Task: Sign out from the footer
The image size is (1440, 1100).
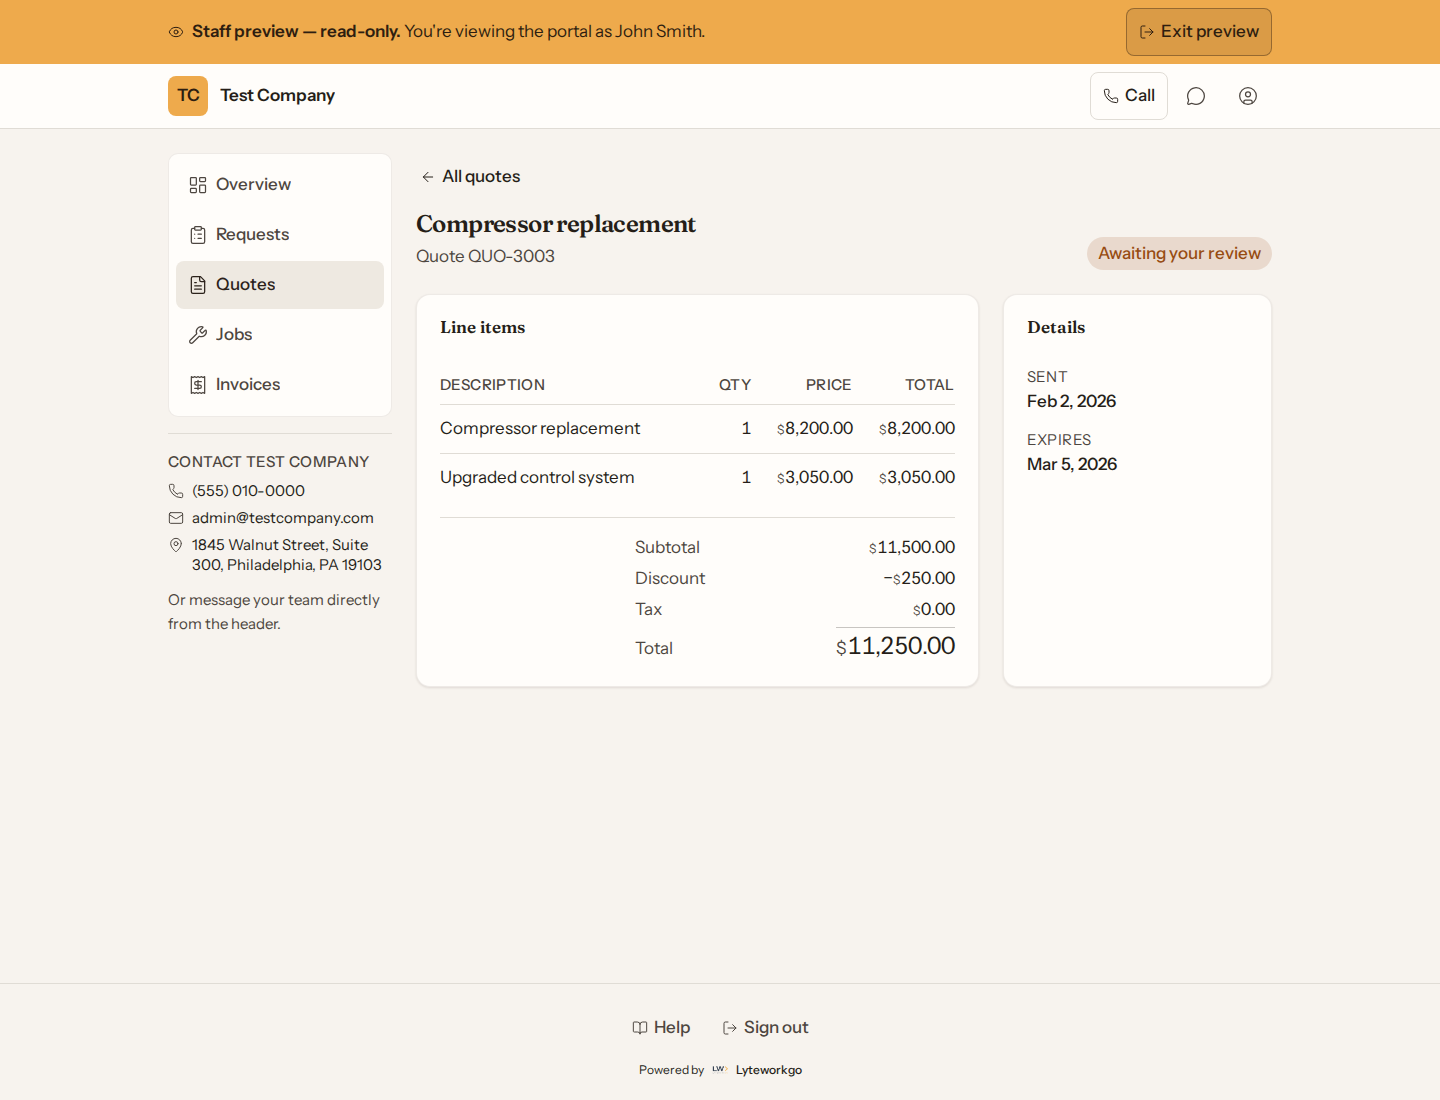Action: tap(765, 1027)
